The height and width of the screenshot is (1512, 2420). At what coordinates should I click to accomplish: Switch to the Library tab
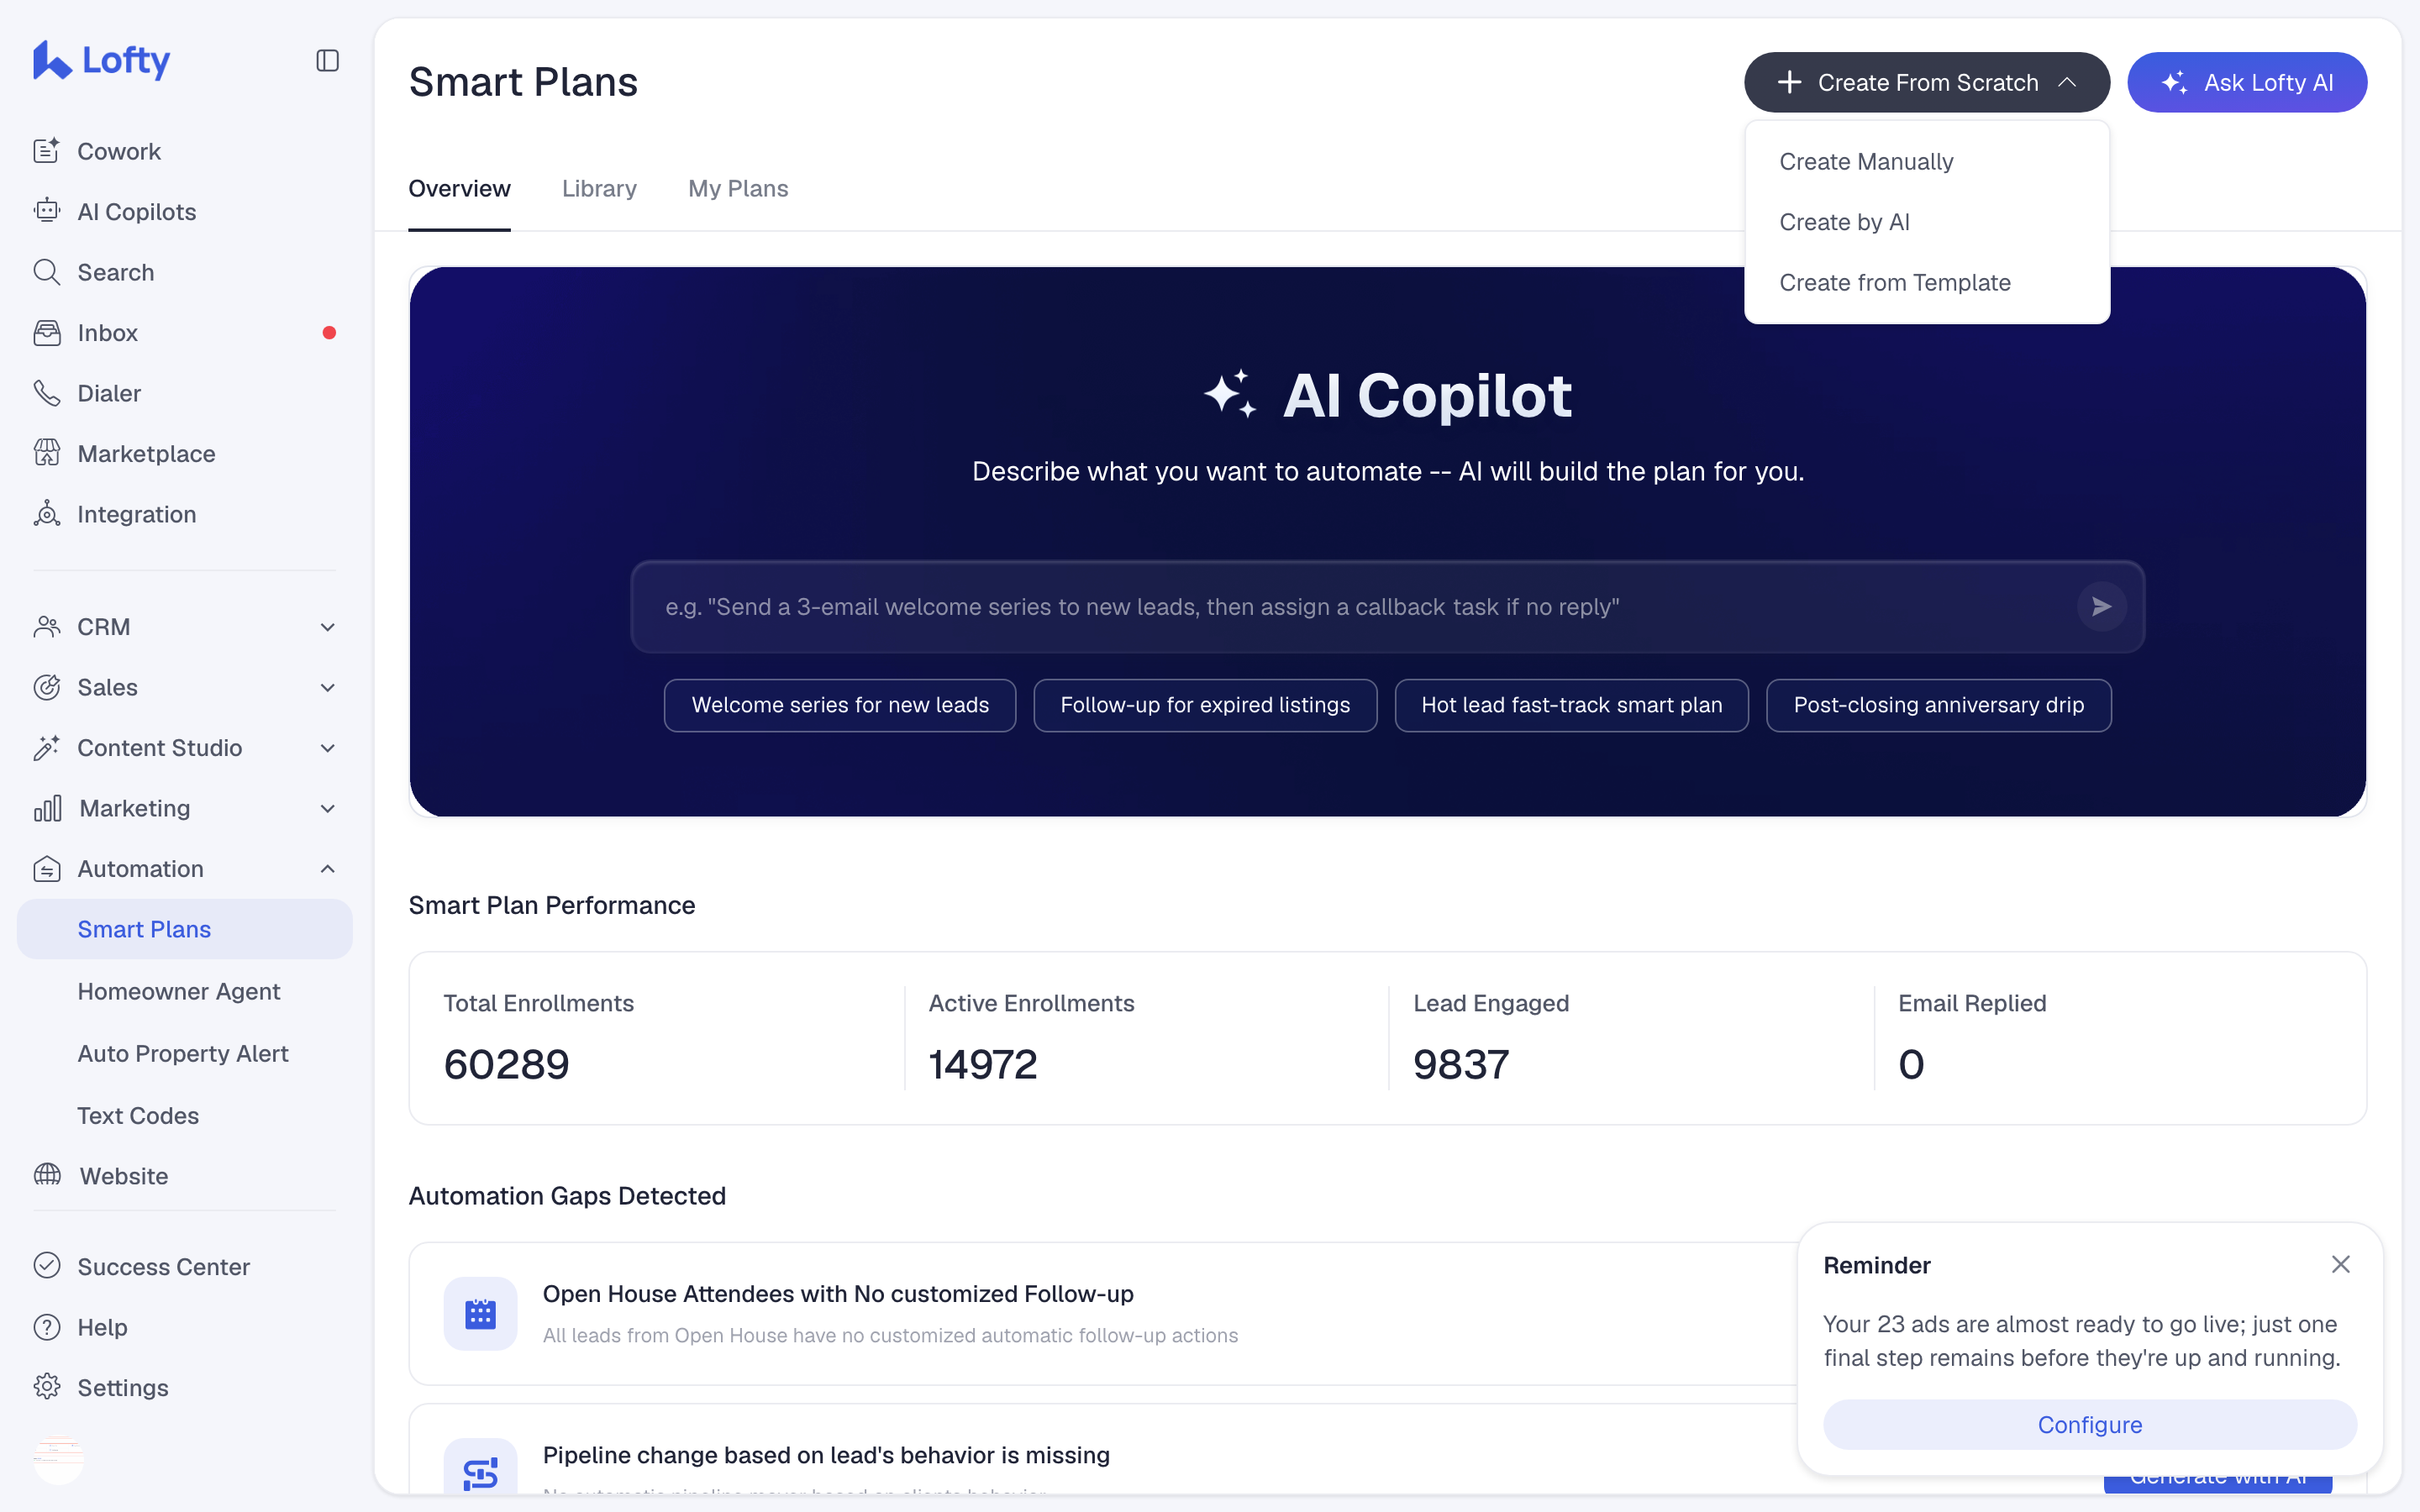pos(599,188)
